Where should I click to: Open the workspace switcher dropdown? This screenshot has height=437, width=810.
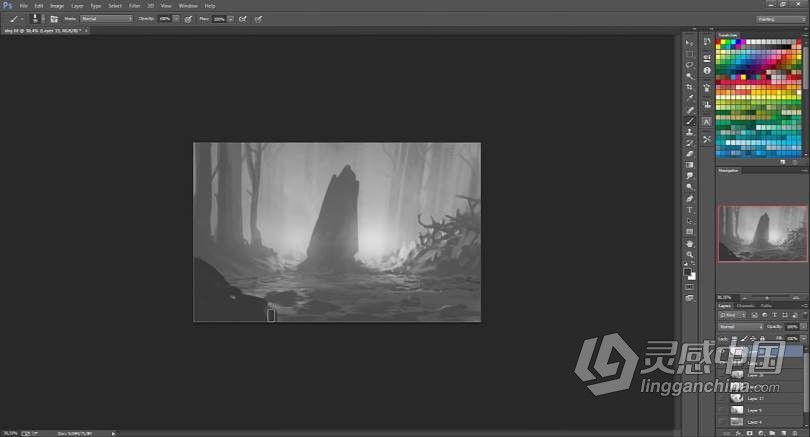(x=781, y=19)
